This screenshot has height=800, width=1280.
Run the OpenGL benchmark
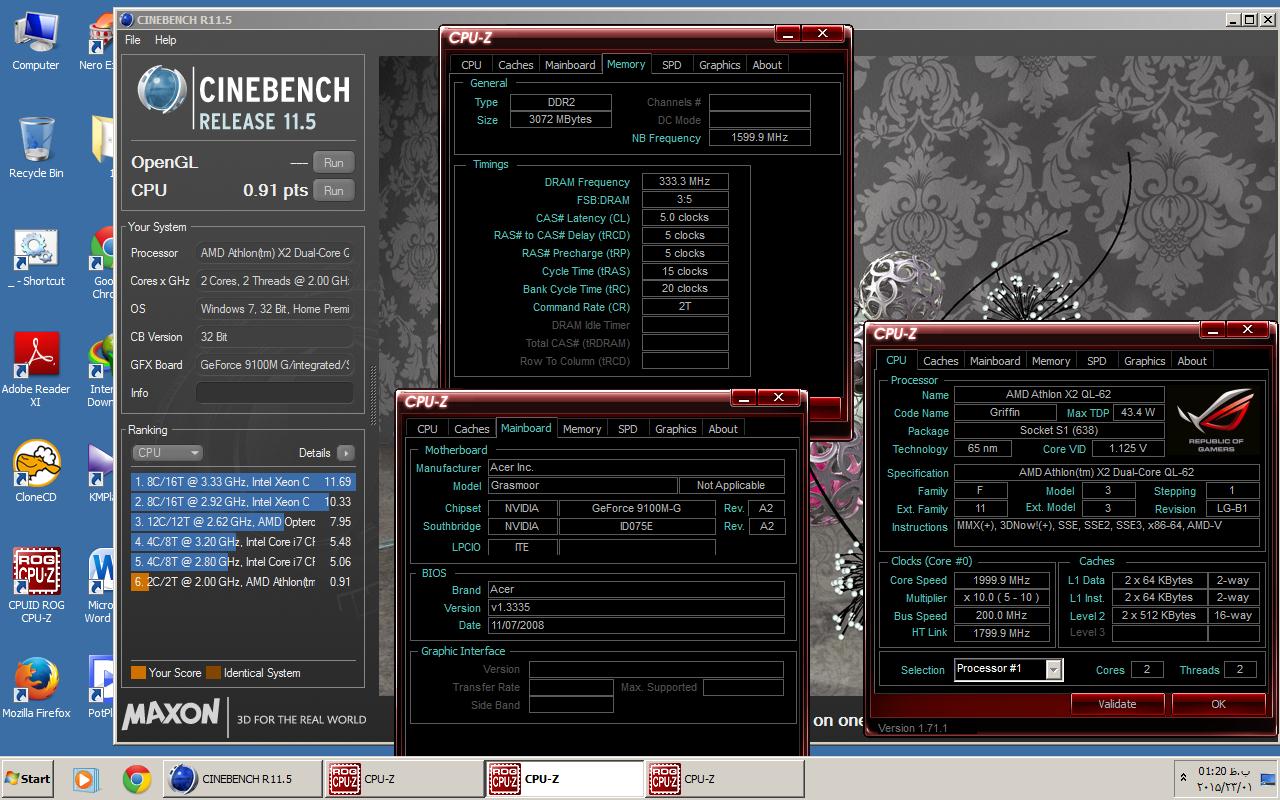(334, 162)
